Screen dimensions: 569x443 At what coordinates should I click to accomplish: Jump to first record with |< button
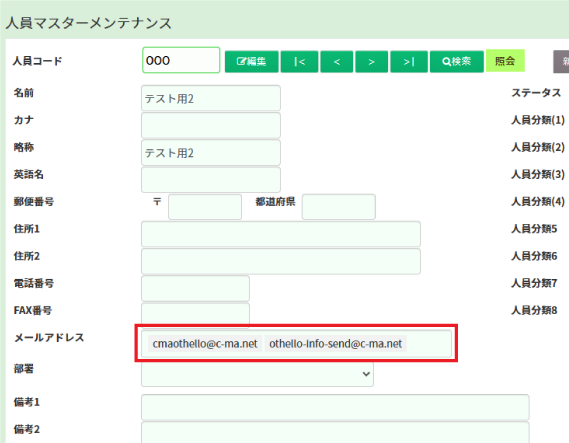[x=299, y=62]
